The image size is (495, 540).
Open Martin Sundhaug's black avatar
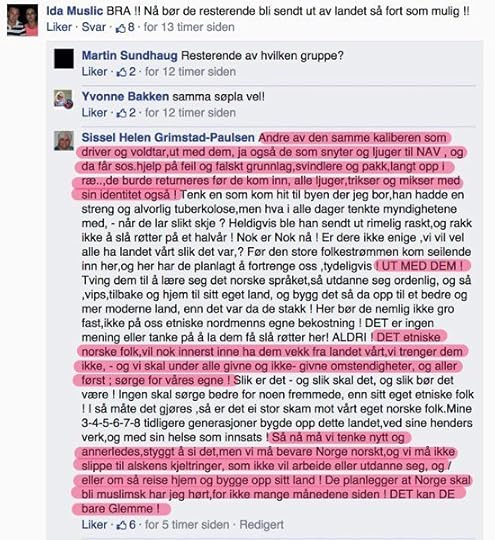coord(64,59)
